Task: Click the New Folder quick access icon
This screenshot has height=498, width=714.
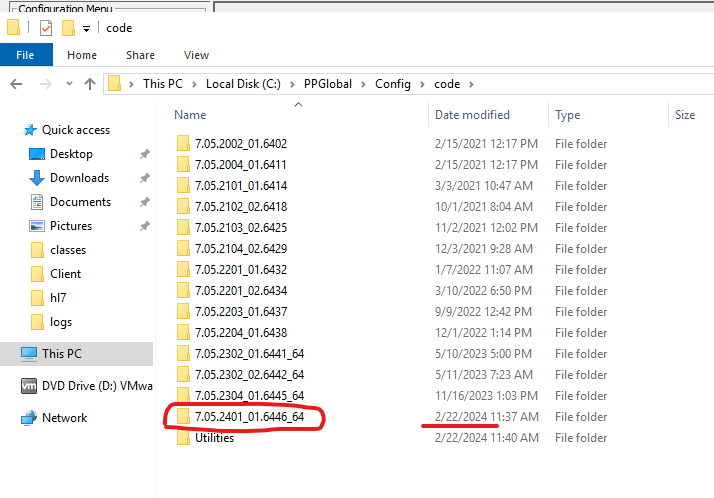Action: click(68, 28)
